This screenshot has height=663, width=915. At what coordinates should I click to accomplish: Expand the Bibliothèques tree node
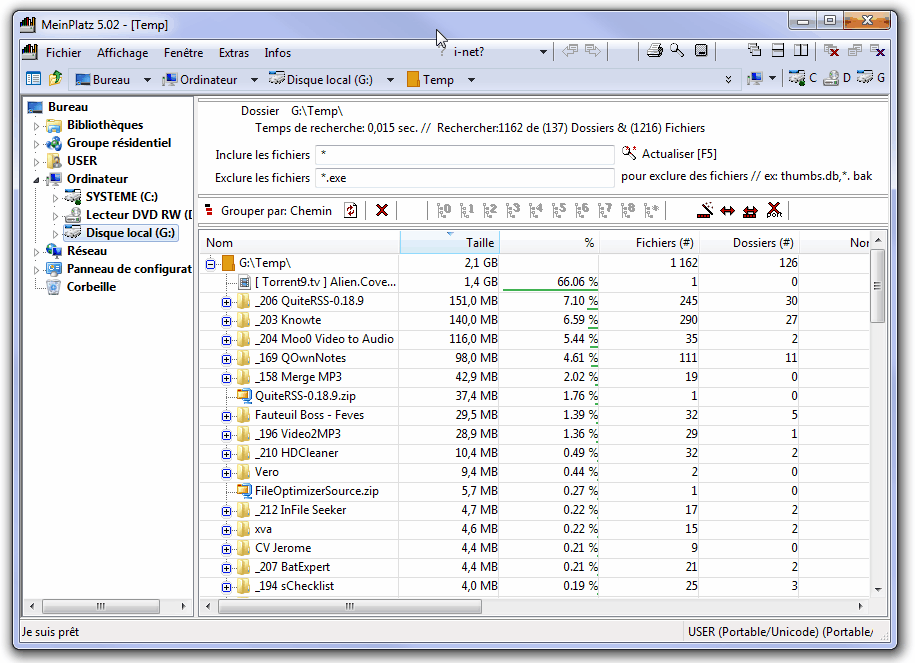click(x=36, y=125)
